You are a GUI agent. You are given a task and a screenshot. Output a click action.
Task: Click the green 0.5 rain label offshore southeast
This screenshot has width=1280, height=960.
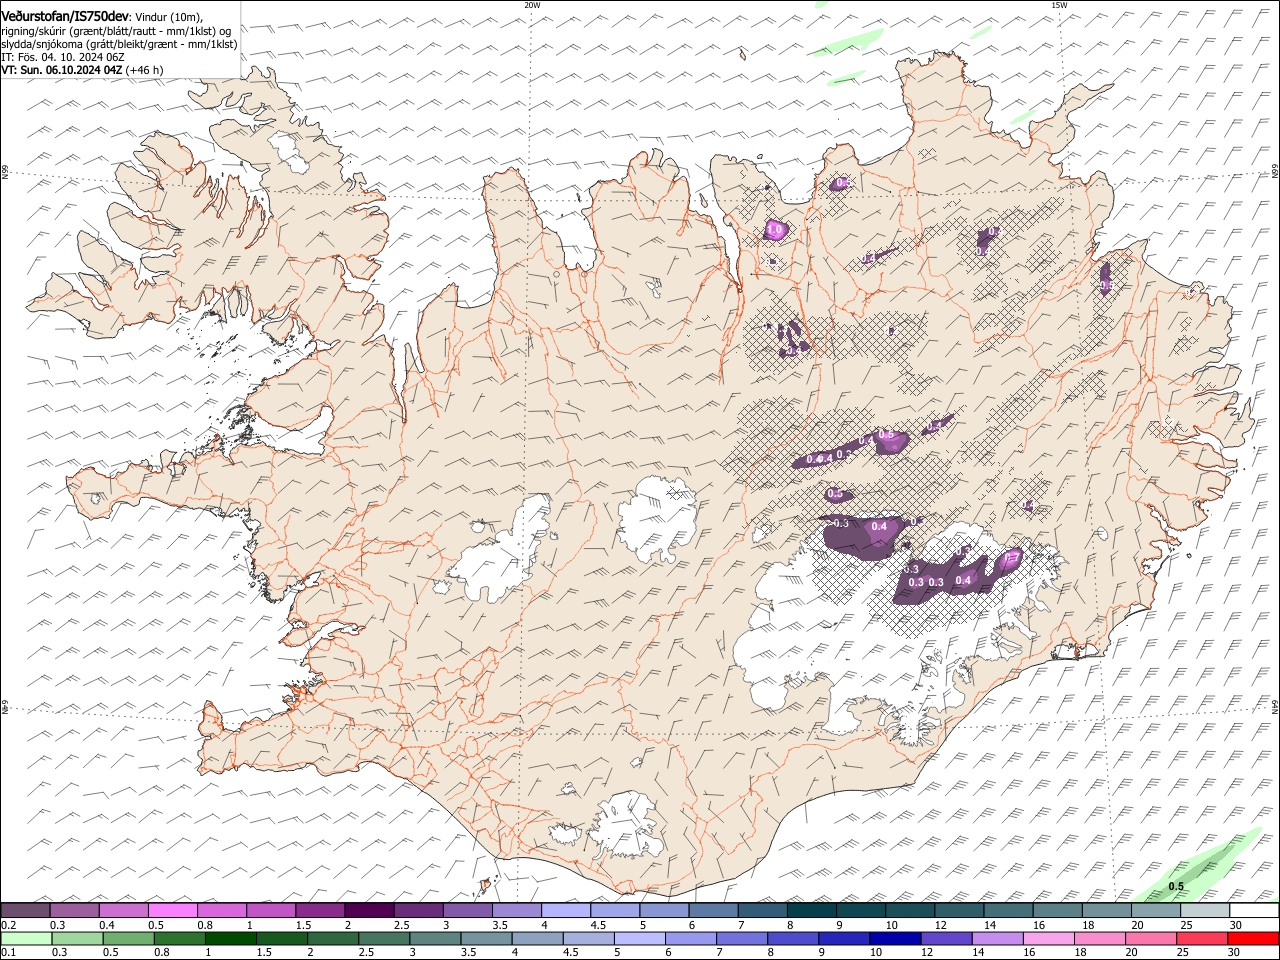(x=1177, y=886)
